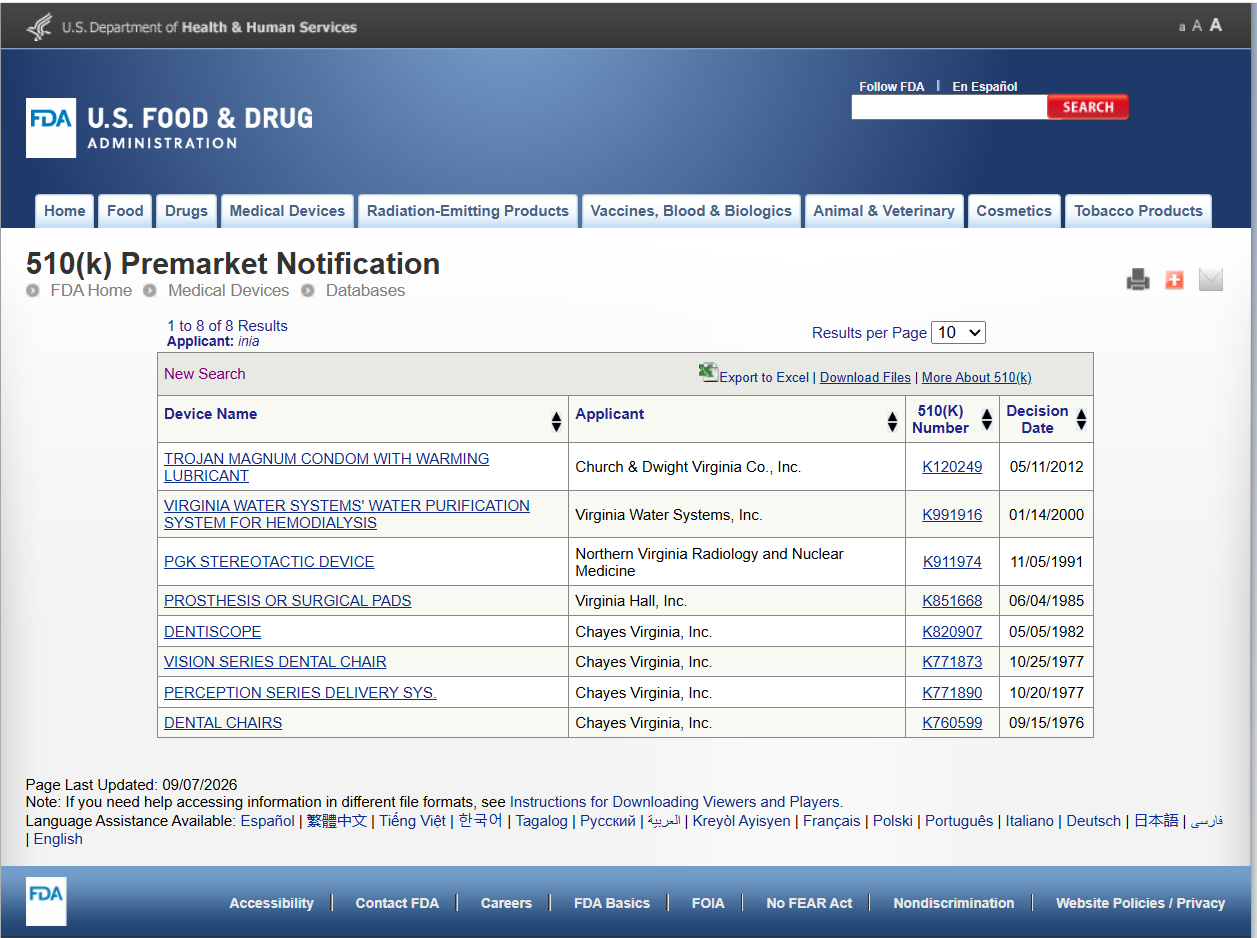Open the Results per Page dropdown

pyautogui.click(x=958, y=333)
